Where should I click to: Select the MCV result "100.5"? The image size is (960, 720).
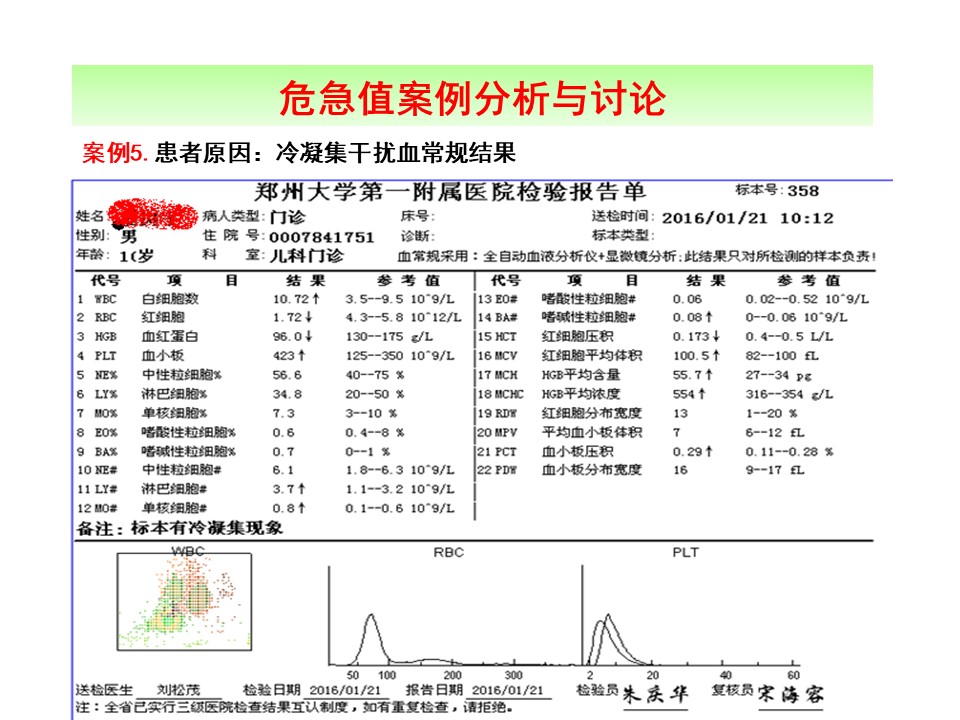[691, 355]
